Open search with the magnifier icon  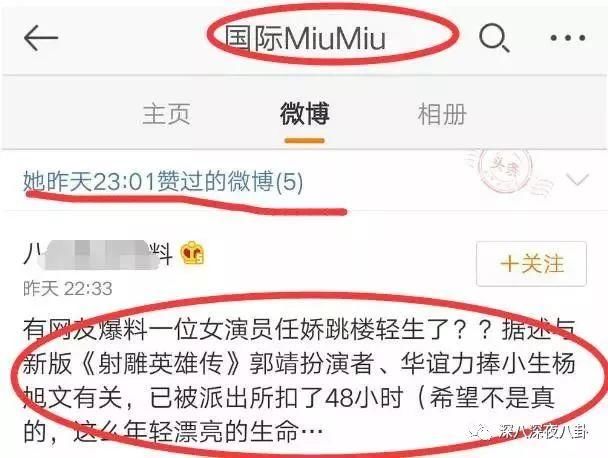494,38
